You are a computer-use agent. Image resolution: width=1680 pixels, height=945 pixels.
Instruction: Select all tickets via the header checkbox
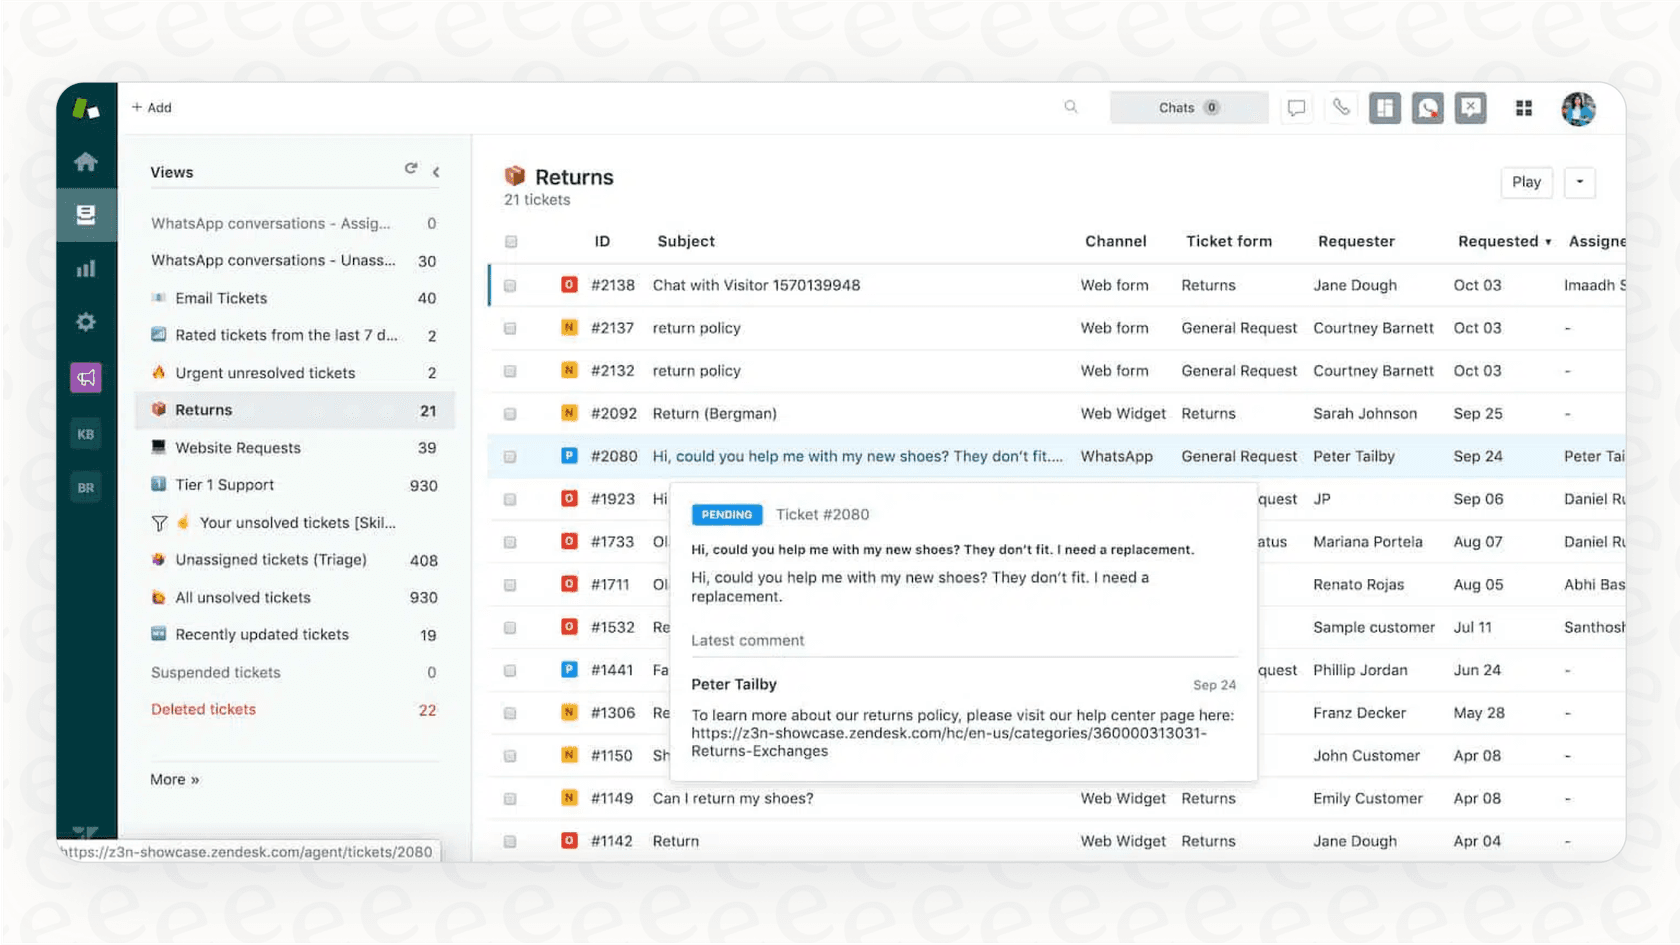pyautogui.click(x=511, y=241)
